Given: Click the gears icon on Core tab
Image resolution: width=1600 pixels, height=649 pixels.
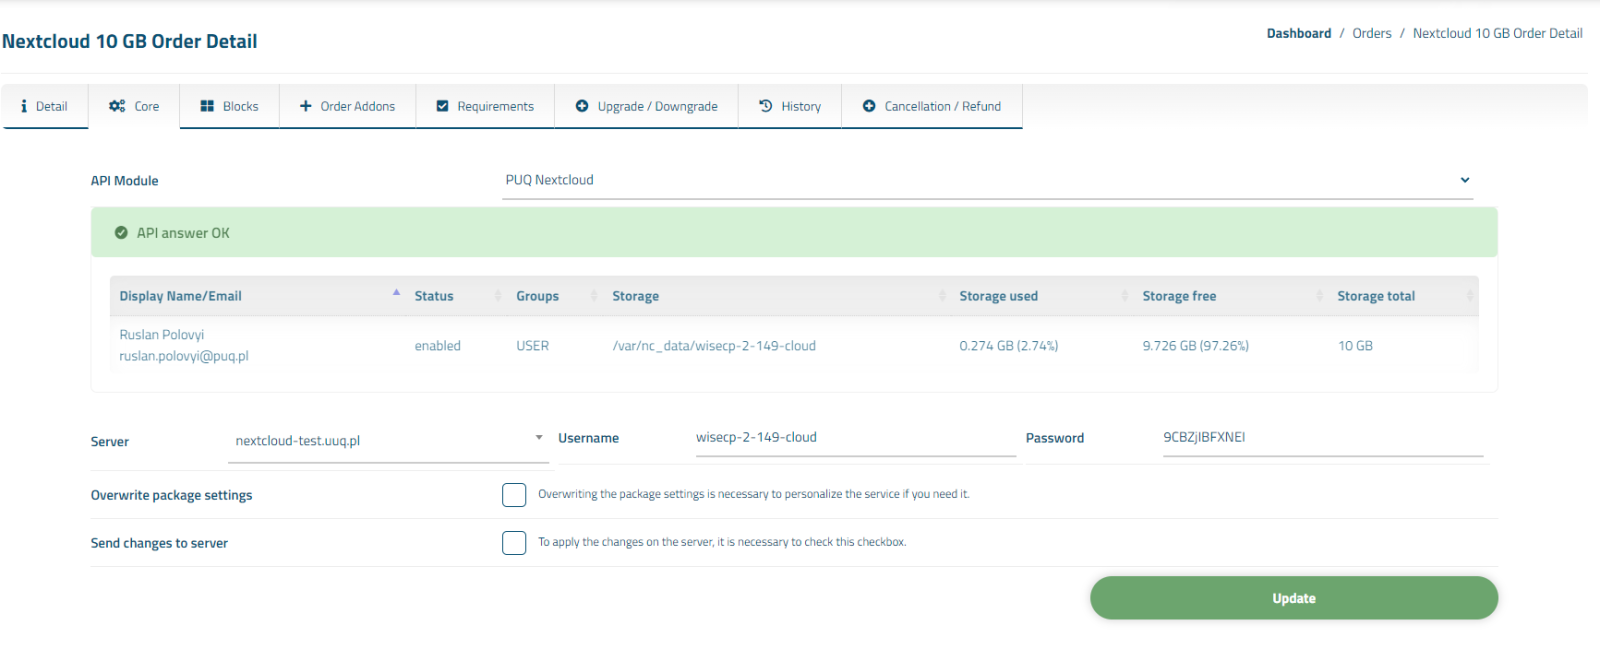Looking at the screenshot, I should click(x=117, y=106).
